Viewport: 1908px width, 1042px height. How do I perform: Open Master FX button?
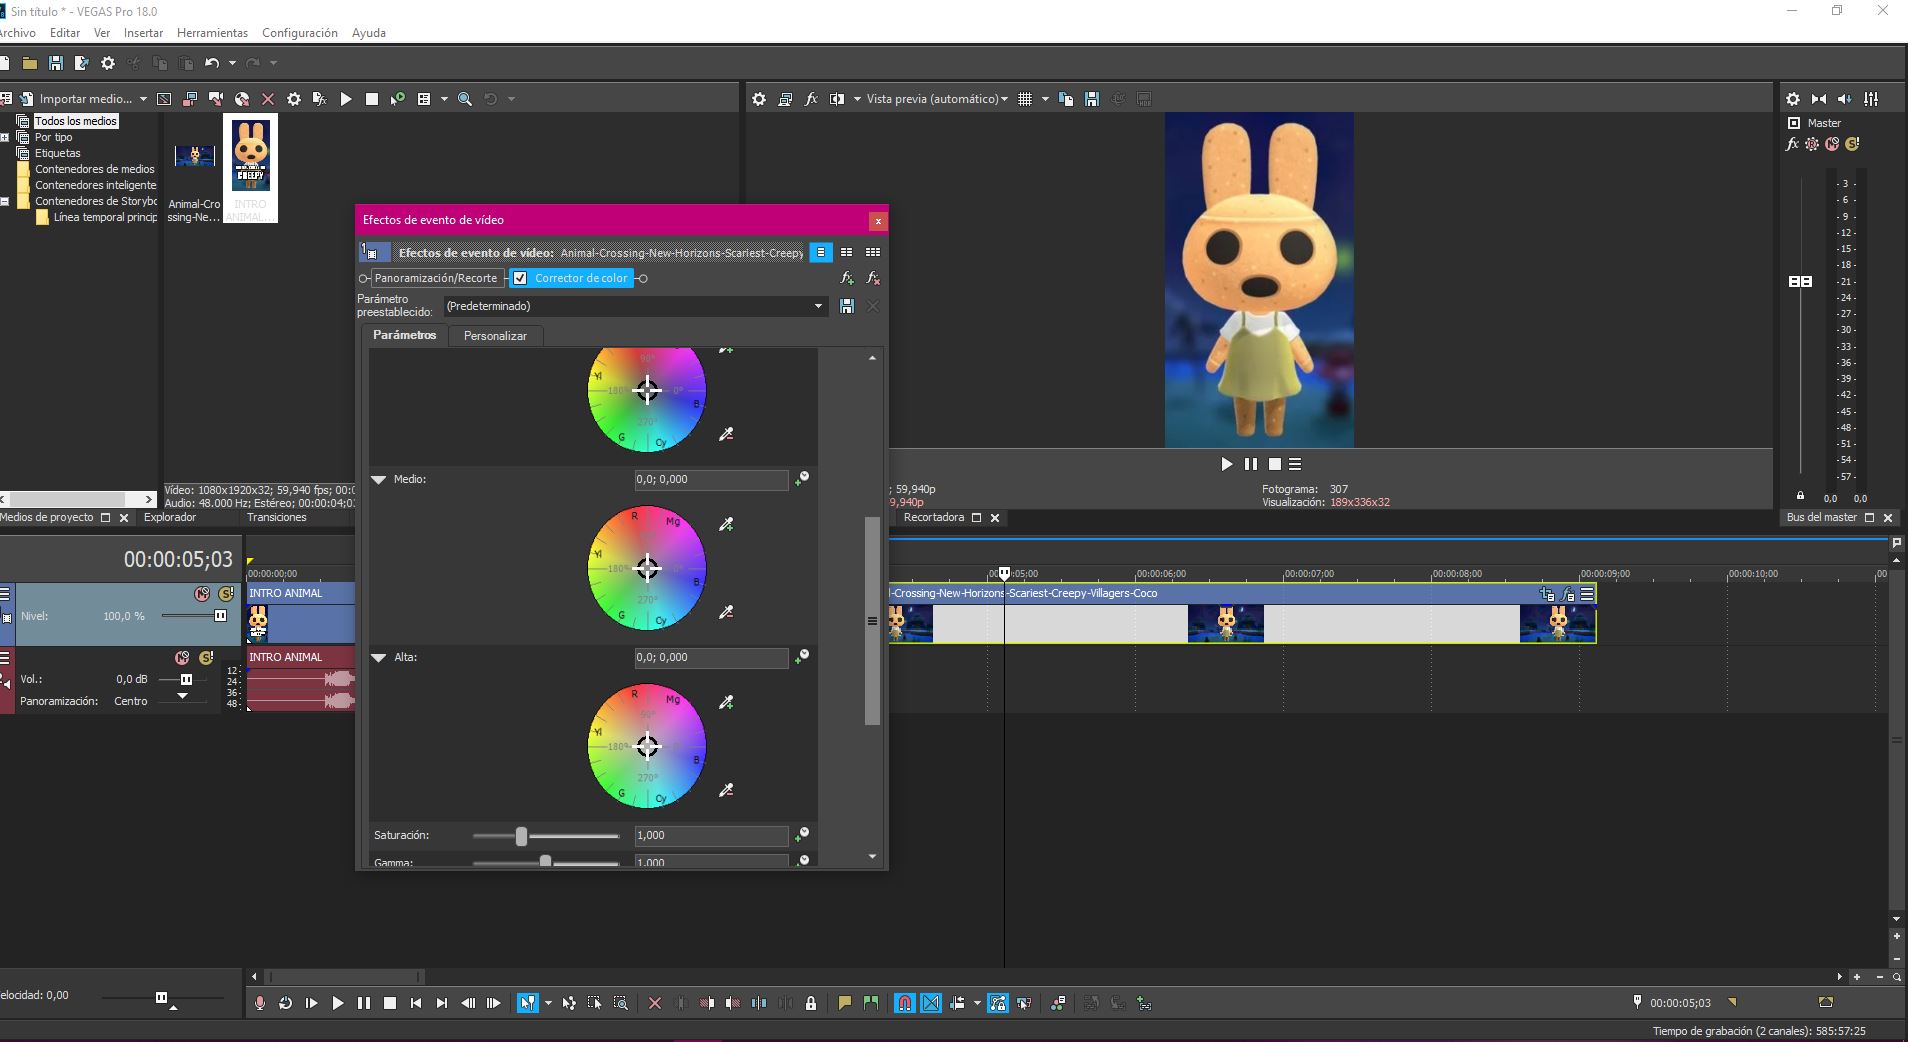[1792, 144]
